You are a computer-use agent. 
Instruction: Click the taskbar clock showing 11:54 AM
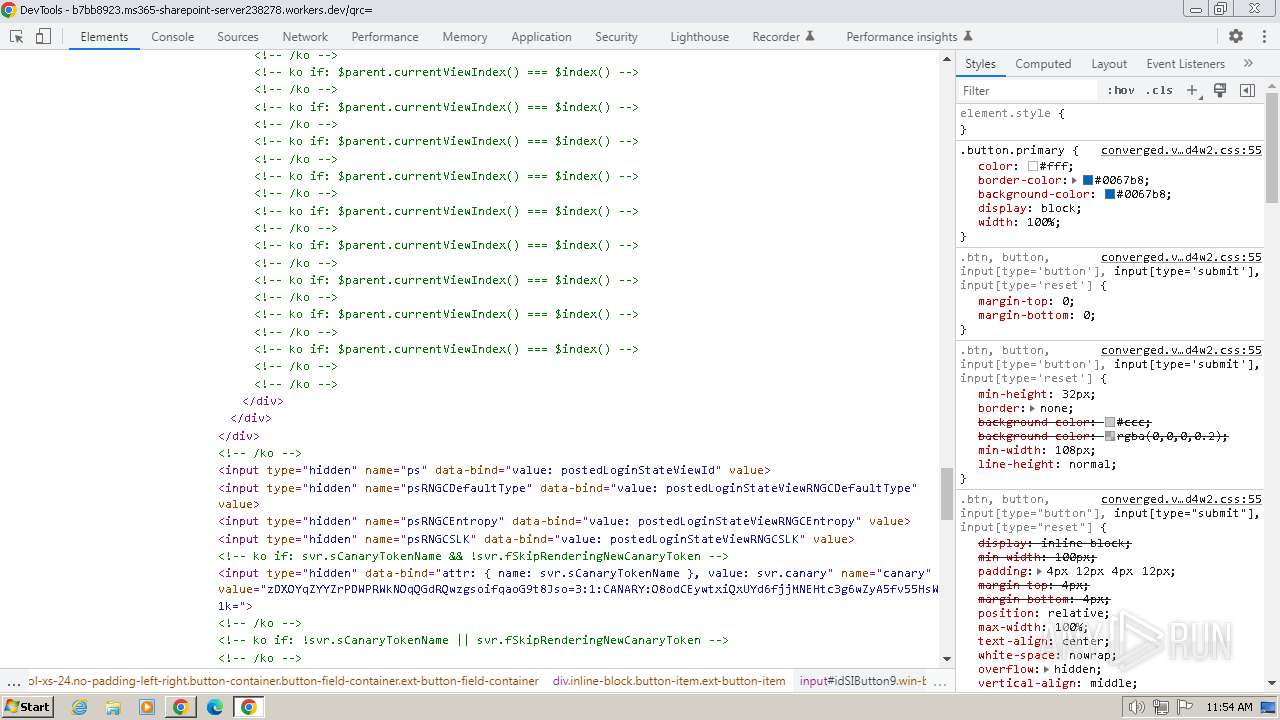1229,707
